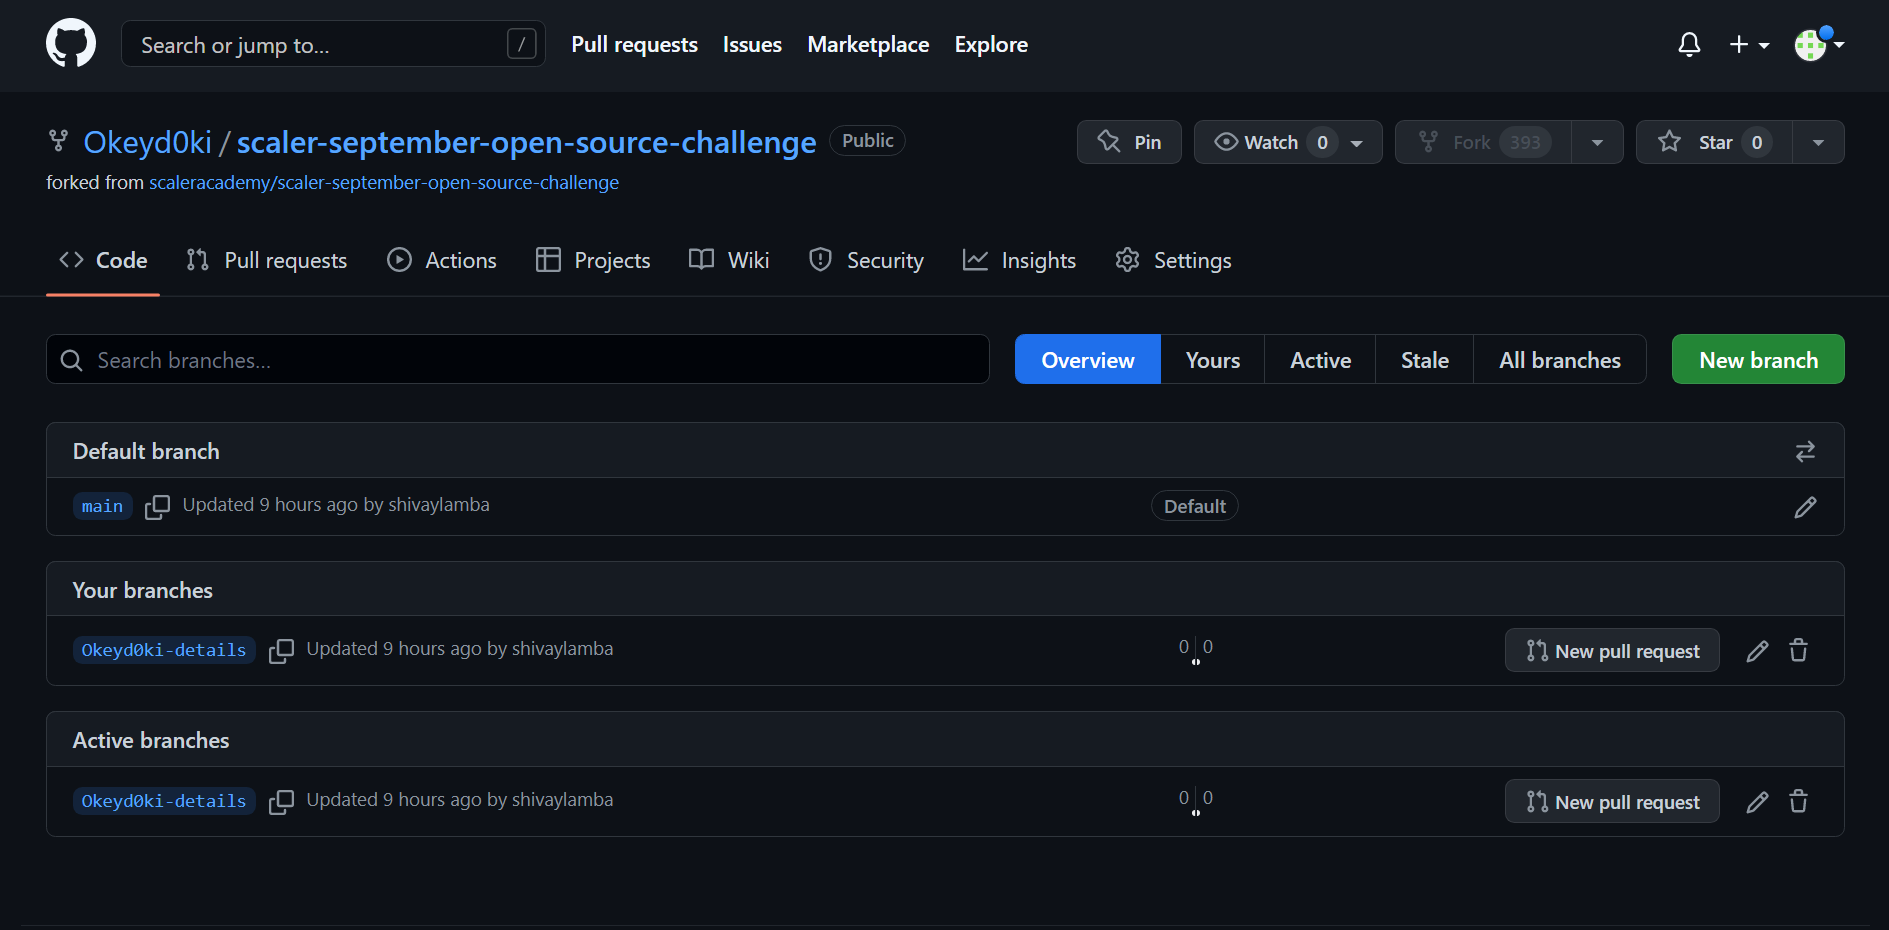Open the Fork dropdown arrow
This screenshot has height=930, width=1889.
point(1597,142)
